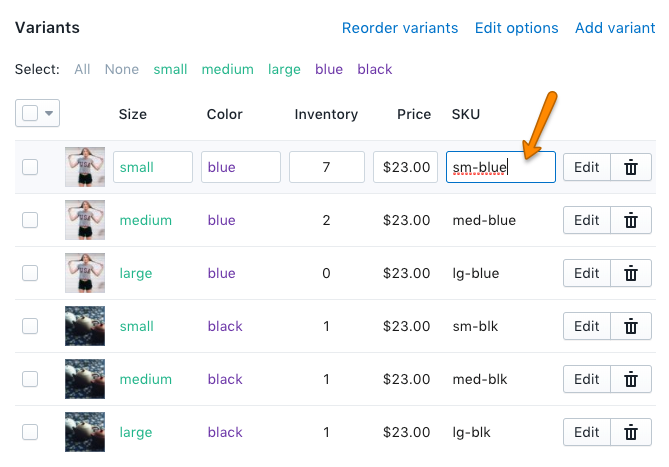Check the small blue variant checkbox

30,167
